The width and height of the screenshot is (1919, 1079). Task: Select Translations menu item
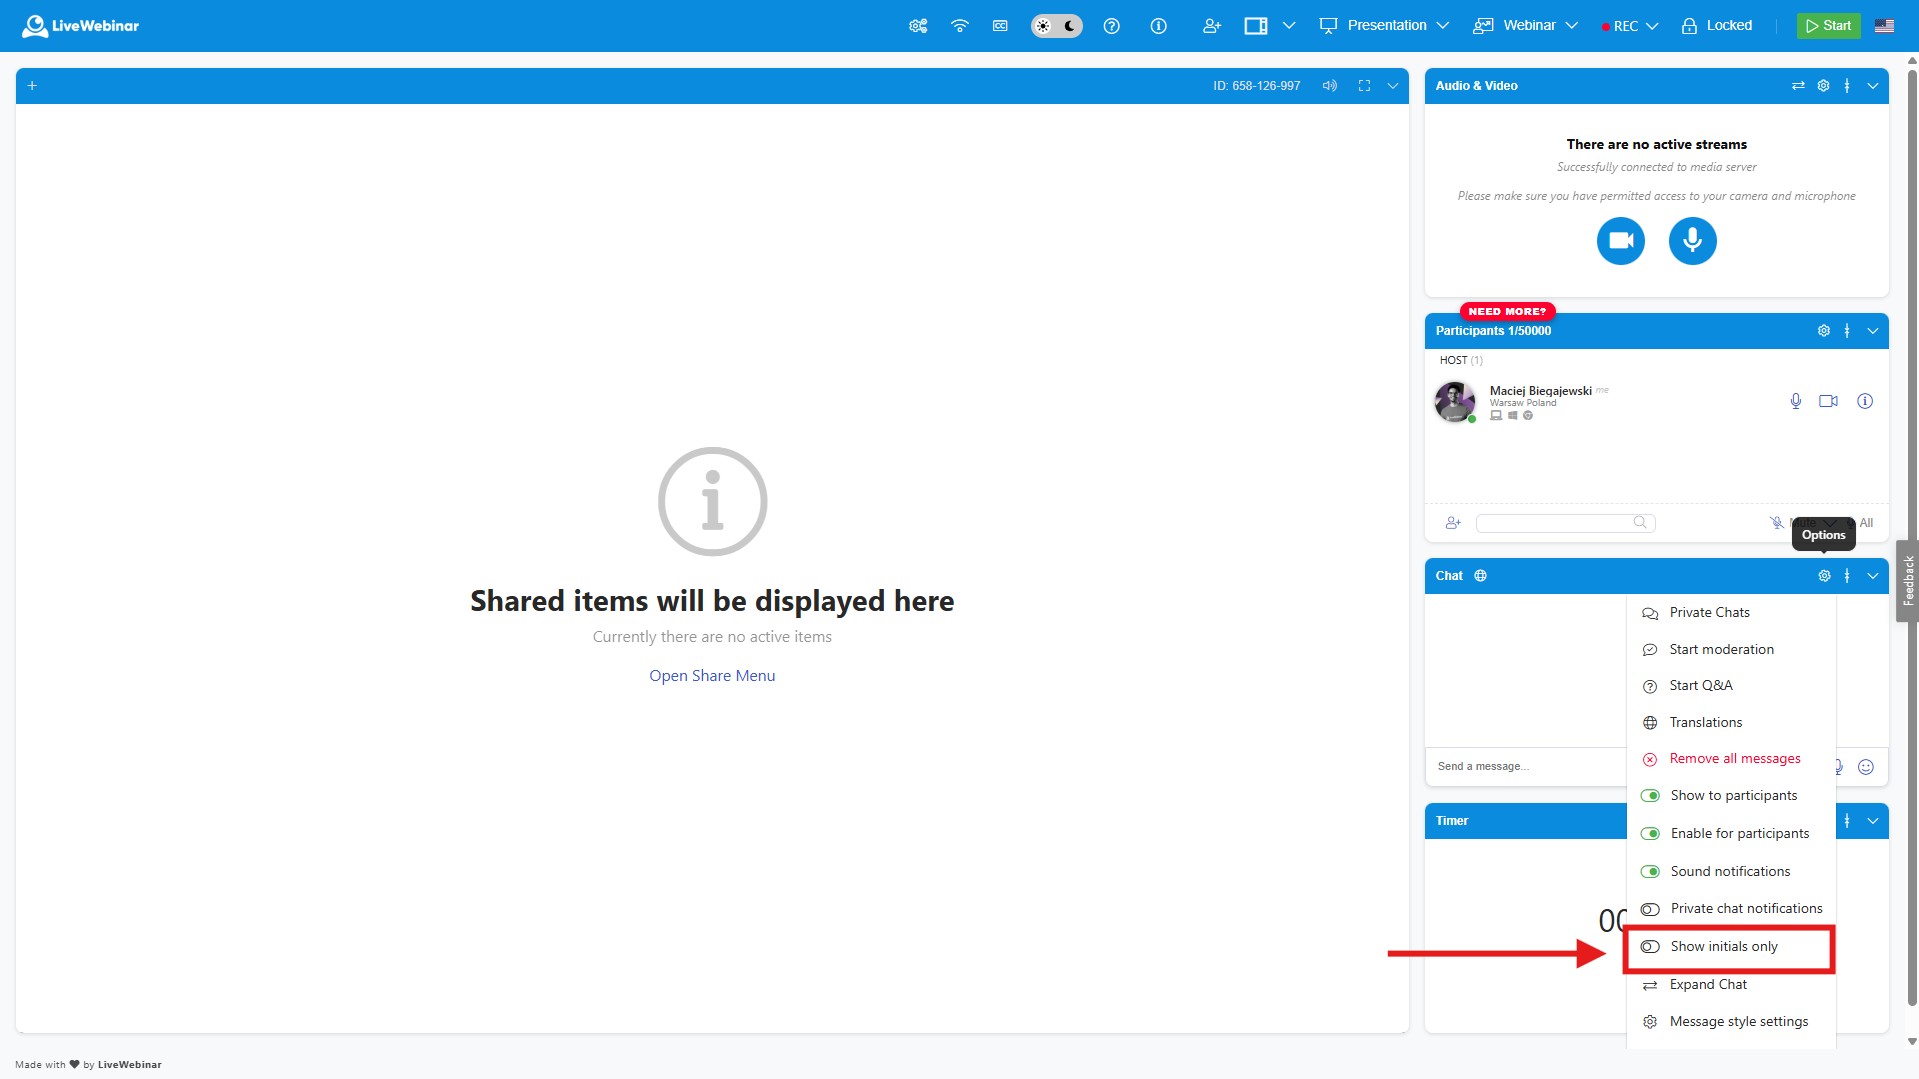pyautogui.click(x=1731, y=723)
